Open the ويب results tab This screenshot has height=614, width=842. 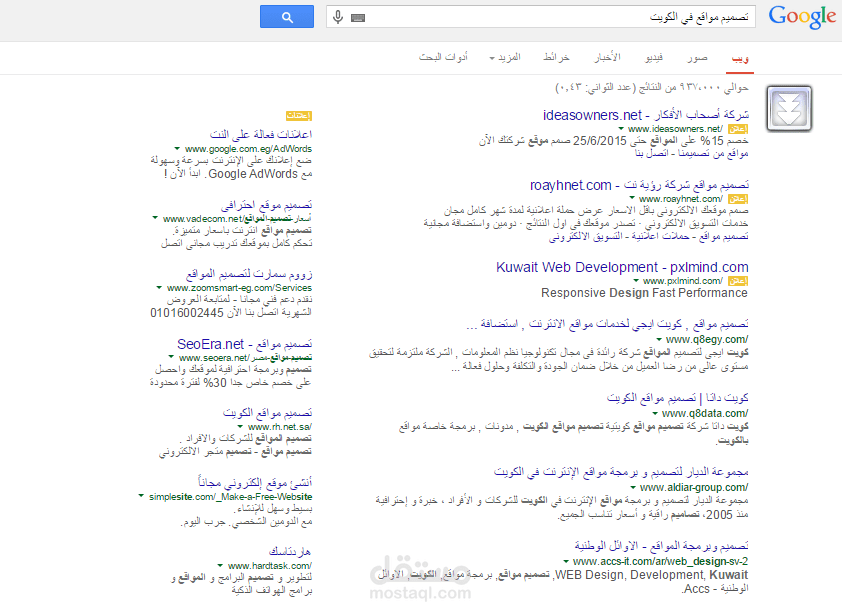point(740,58)
